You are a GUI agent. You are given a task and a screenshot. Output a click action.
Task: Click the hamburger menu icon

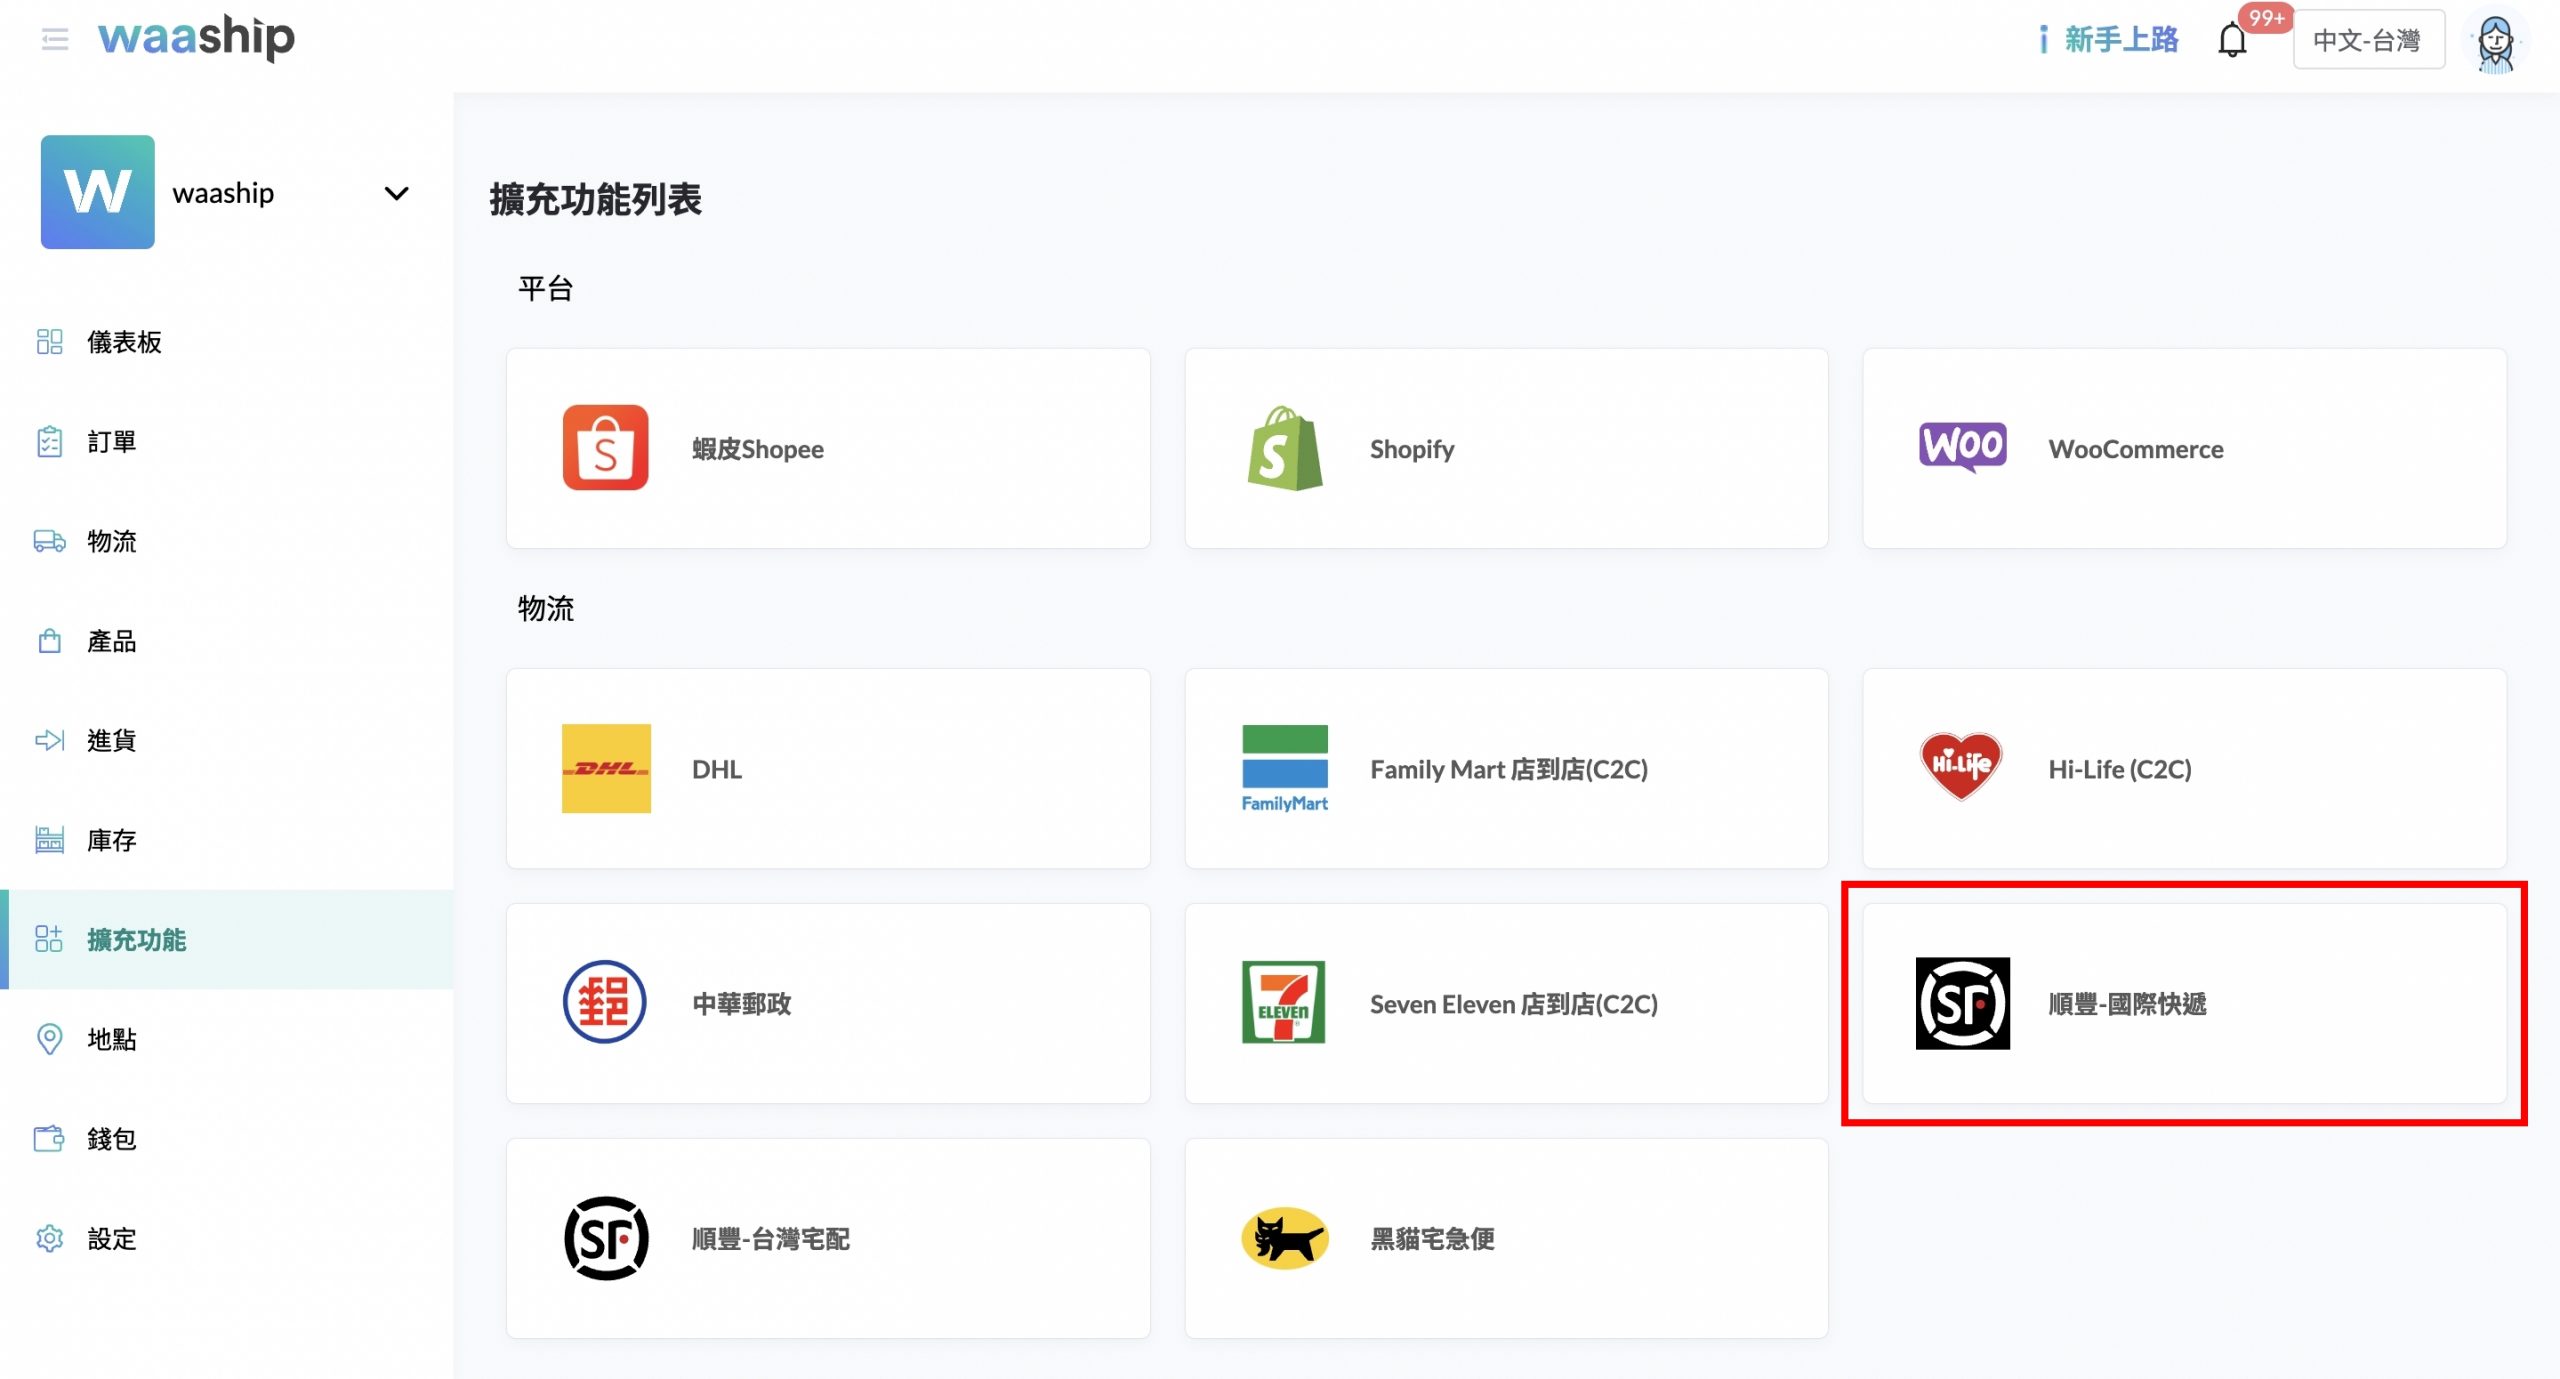click(x=55, y=39)
